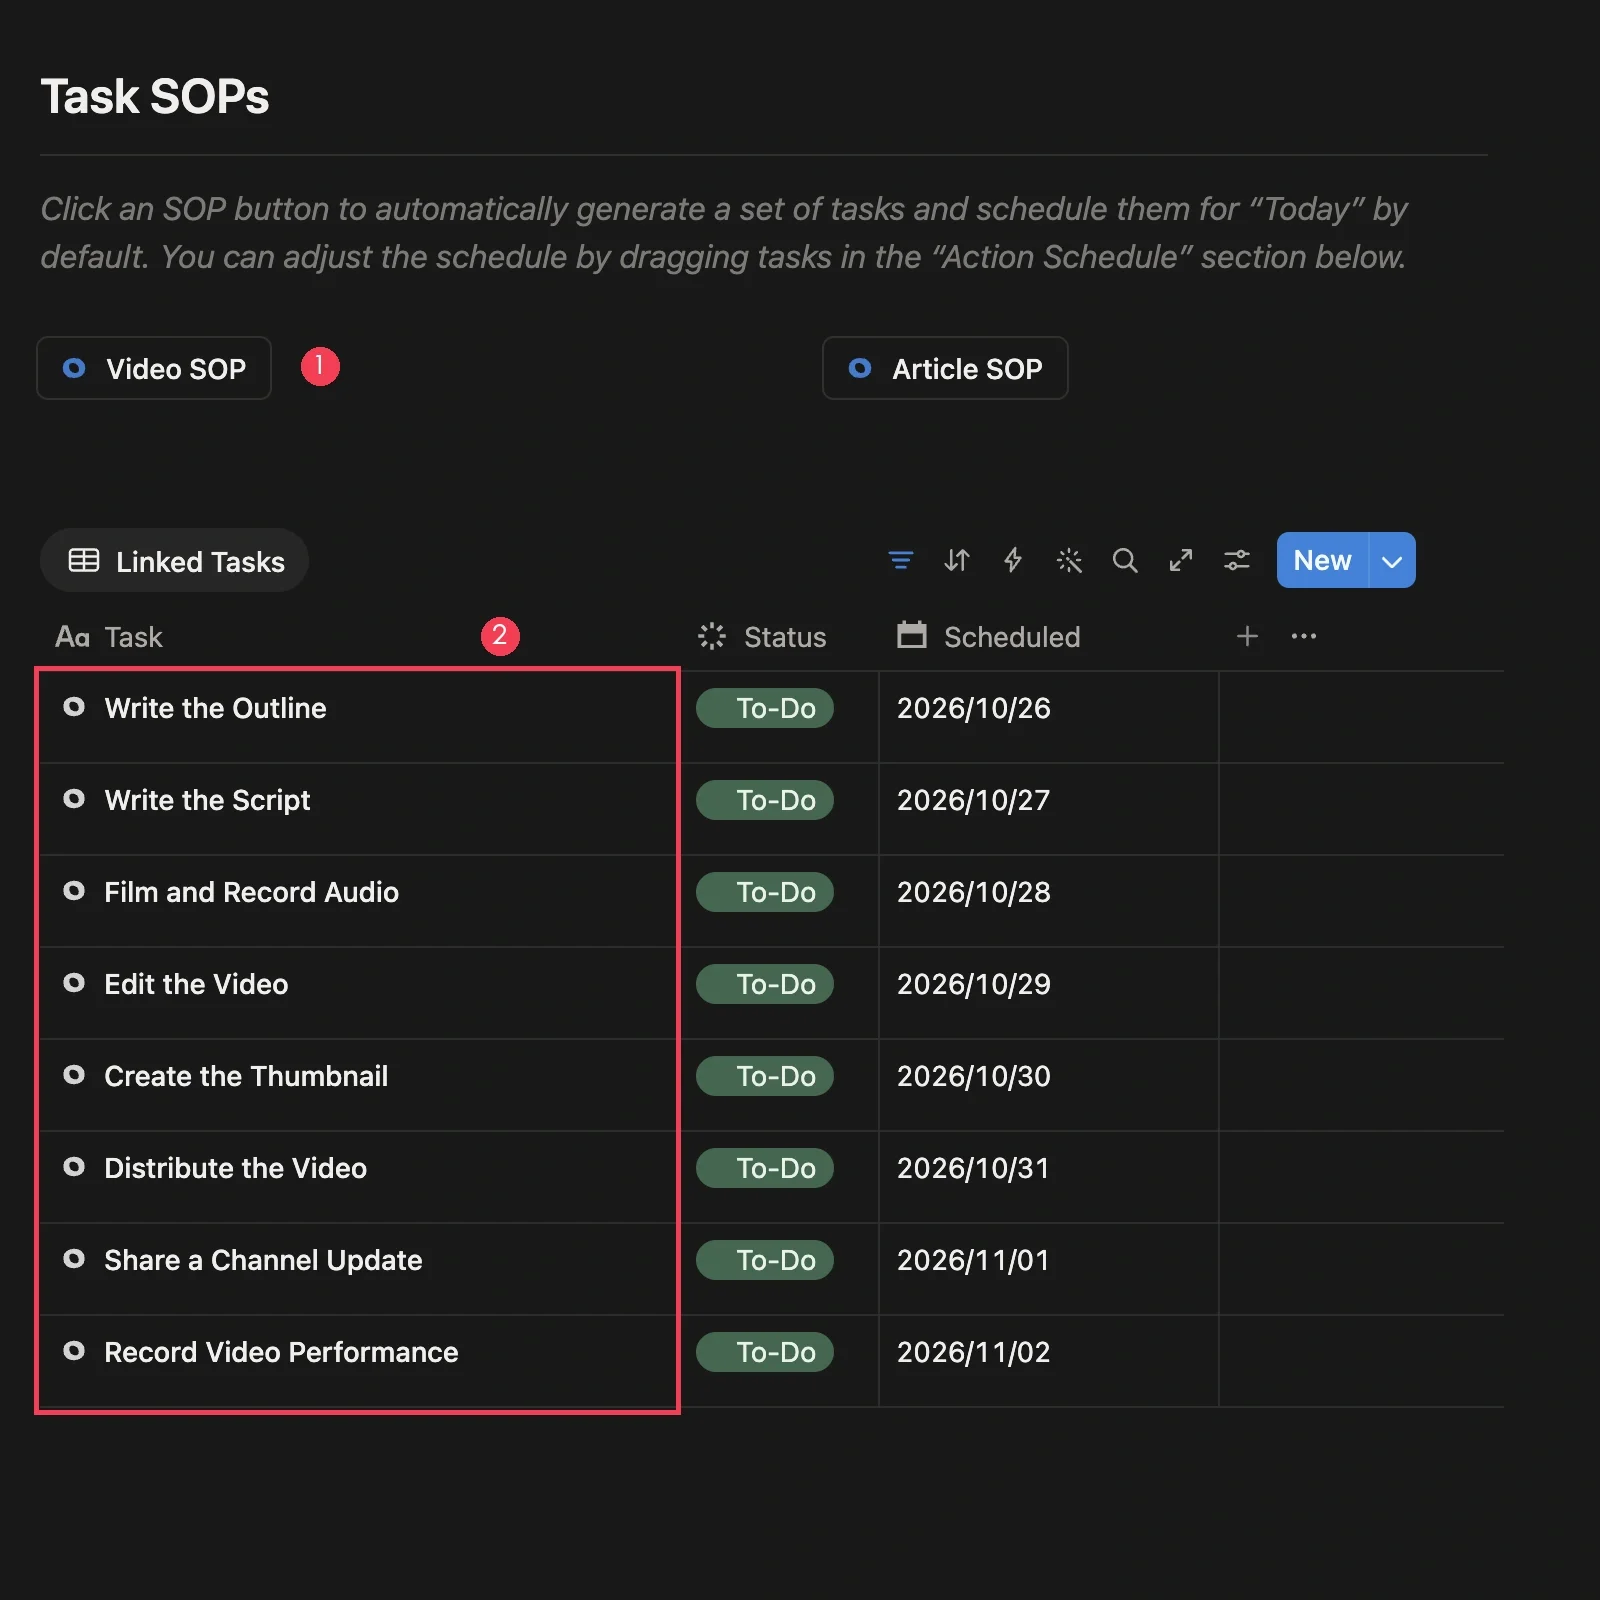This screenshot has width=1600, height=1600.
Task: Click the sparkle AI icon in toolbar
Action: coord(1069,560)
